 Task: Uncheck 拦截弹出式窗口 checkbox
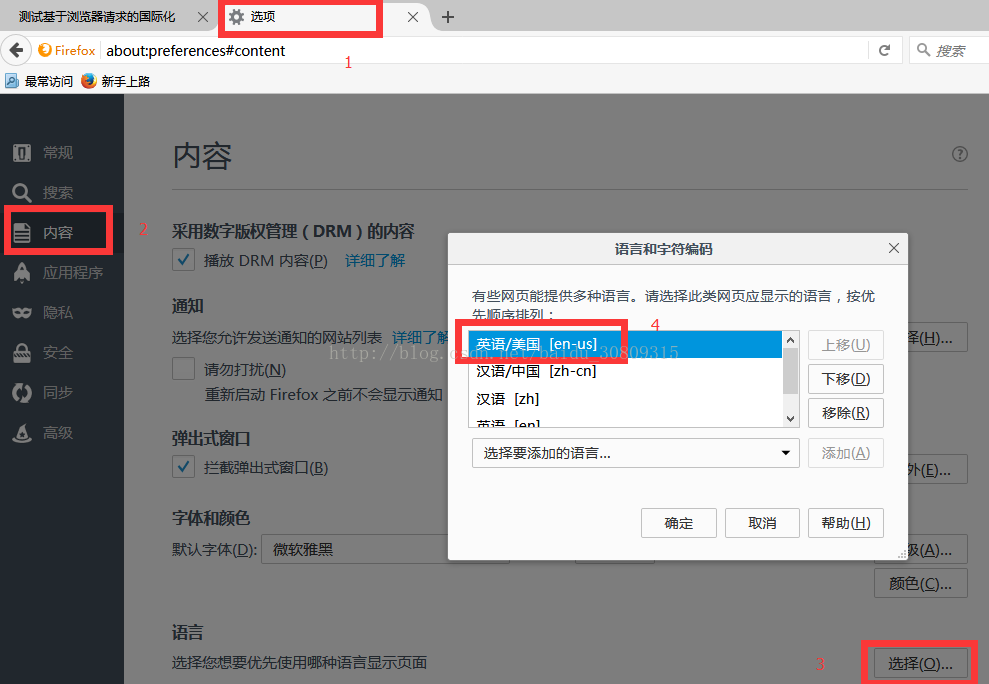[184, 467]
